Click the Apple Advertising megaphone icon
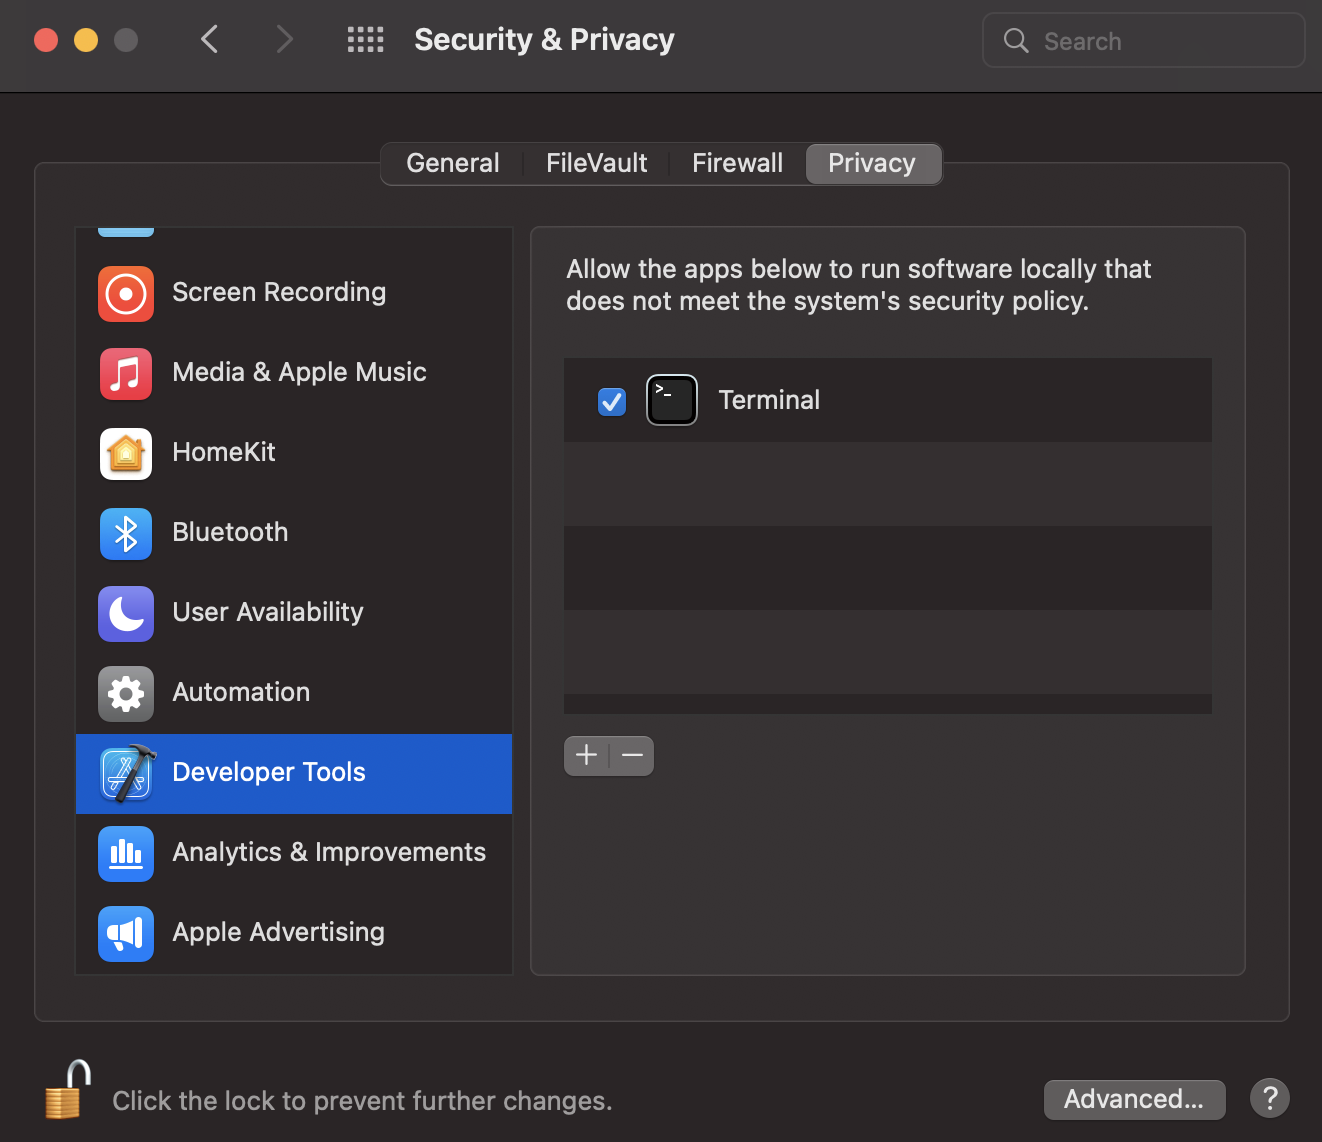 pyautogui.click(x=126, y=934)
